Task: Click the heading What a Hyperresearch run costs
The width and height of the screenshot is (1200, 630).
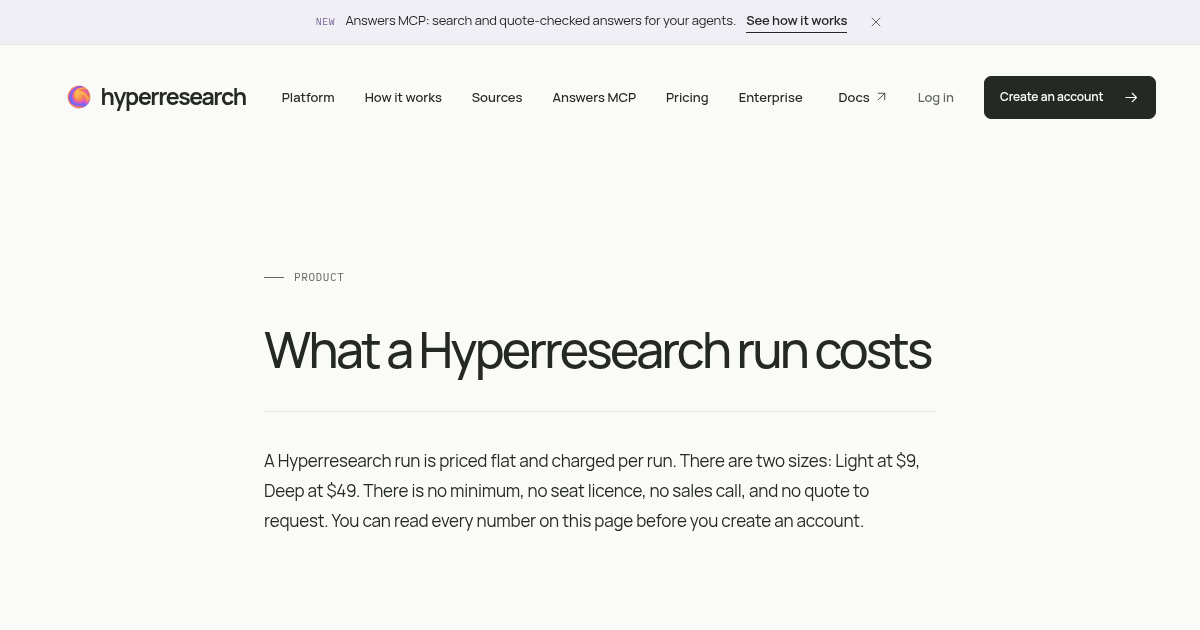Action: [x=597, y=351]
